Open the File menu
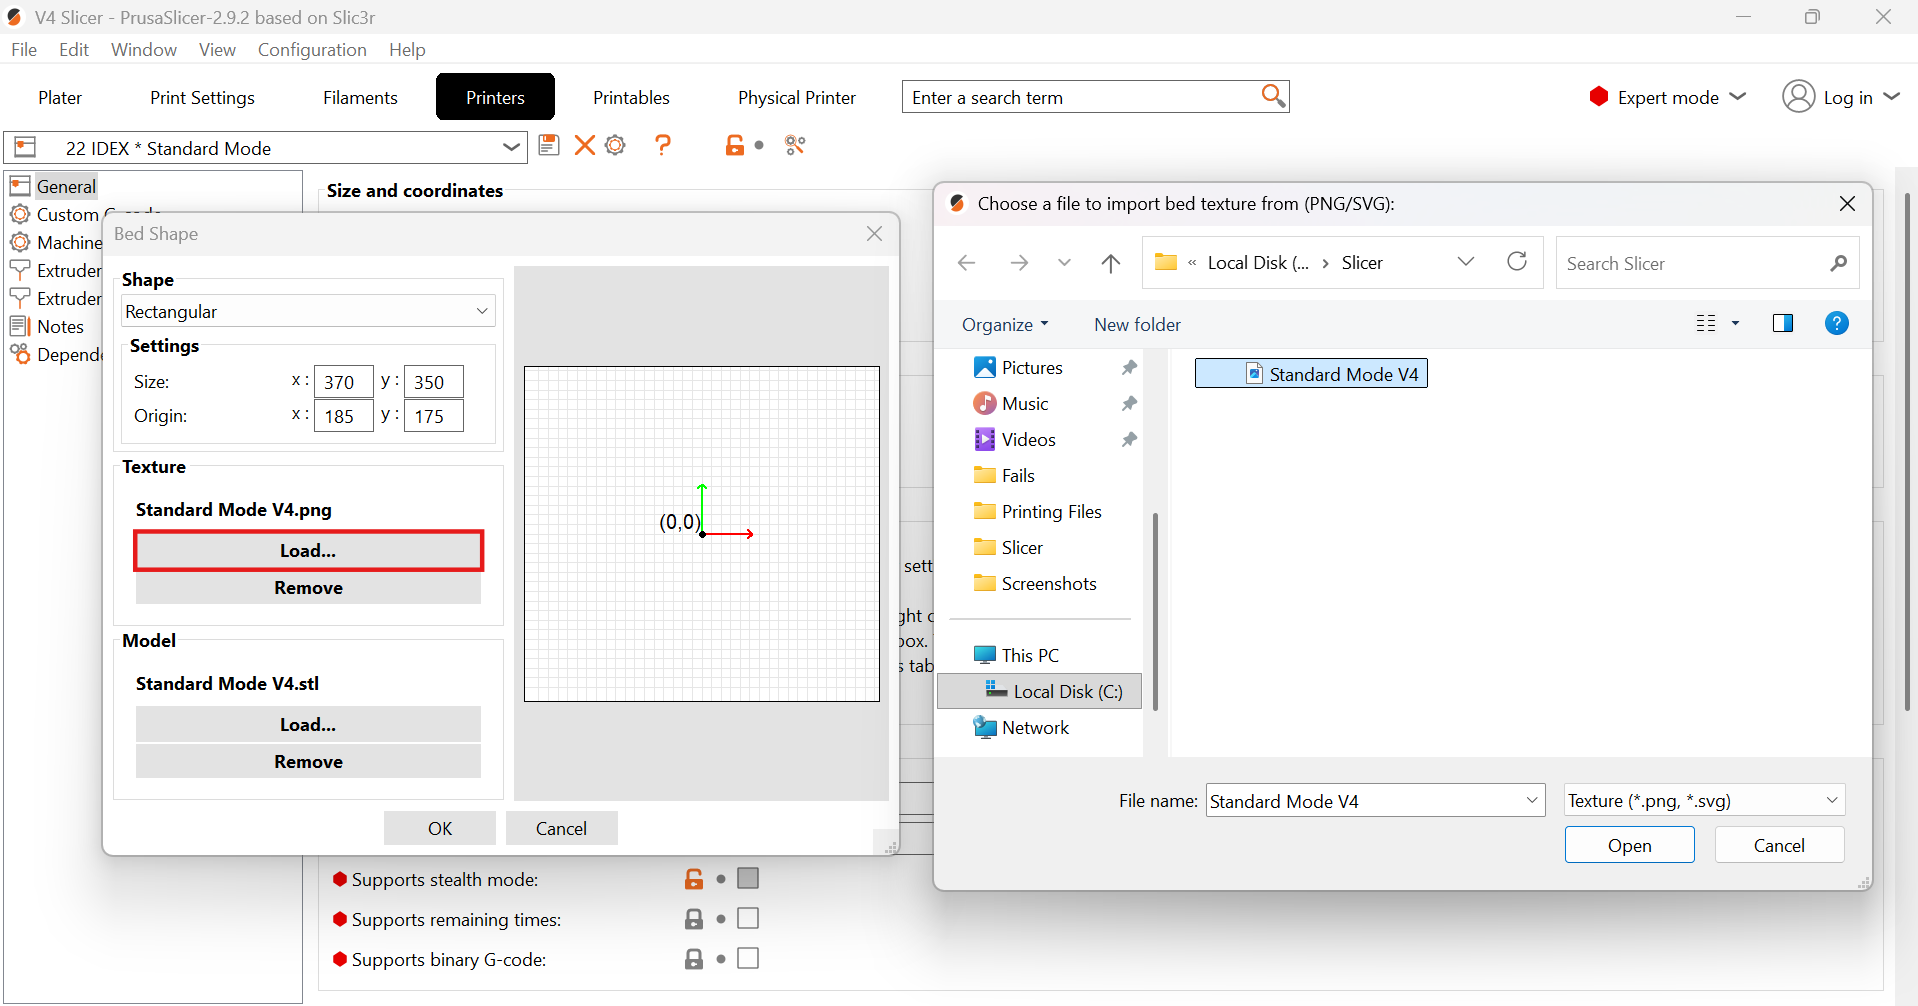This screenshot has height=1006, width=1918. (24, 49)
